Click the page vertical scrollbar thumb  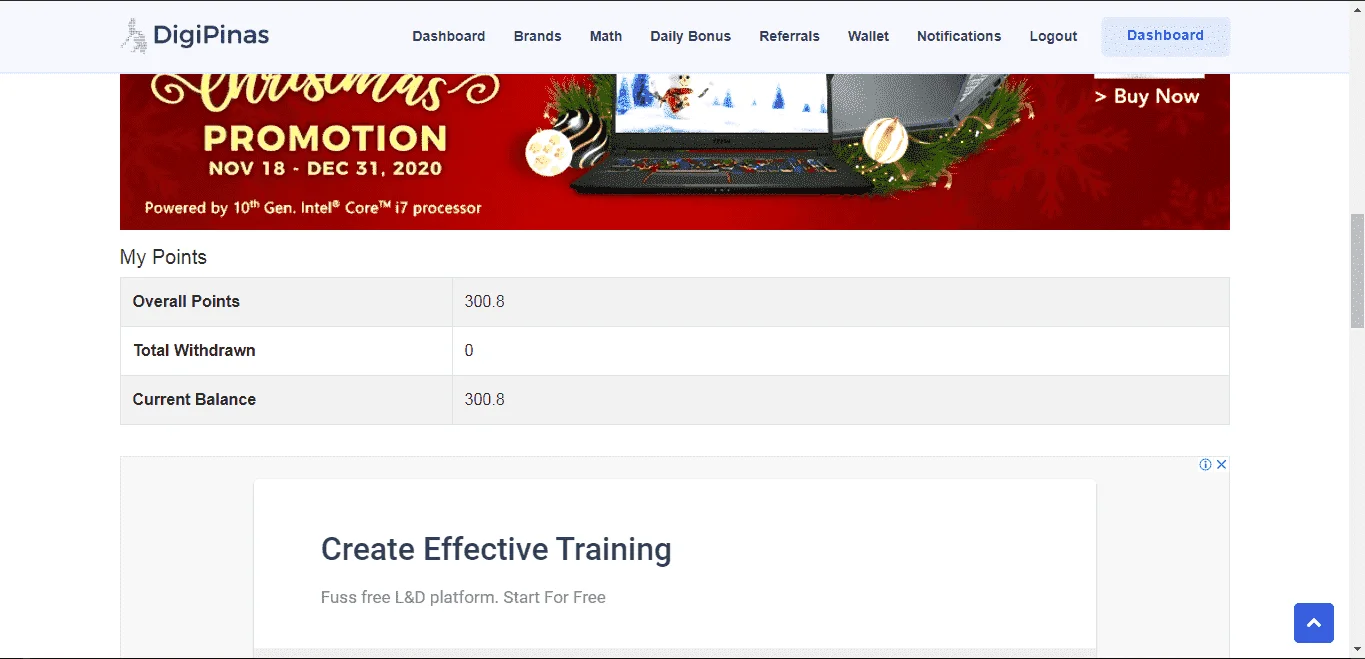pyautogui.click(x=1357, y=270)
